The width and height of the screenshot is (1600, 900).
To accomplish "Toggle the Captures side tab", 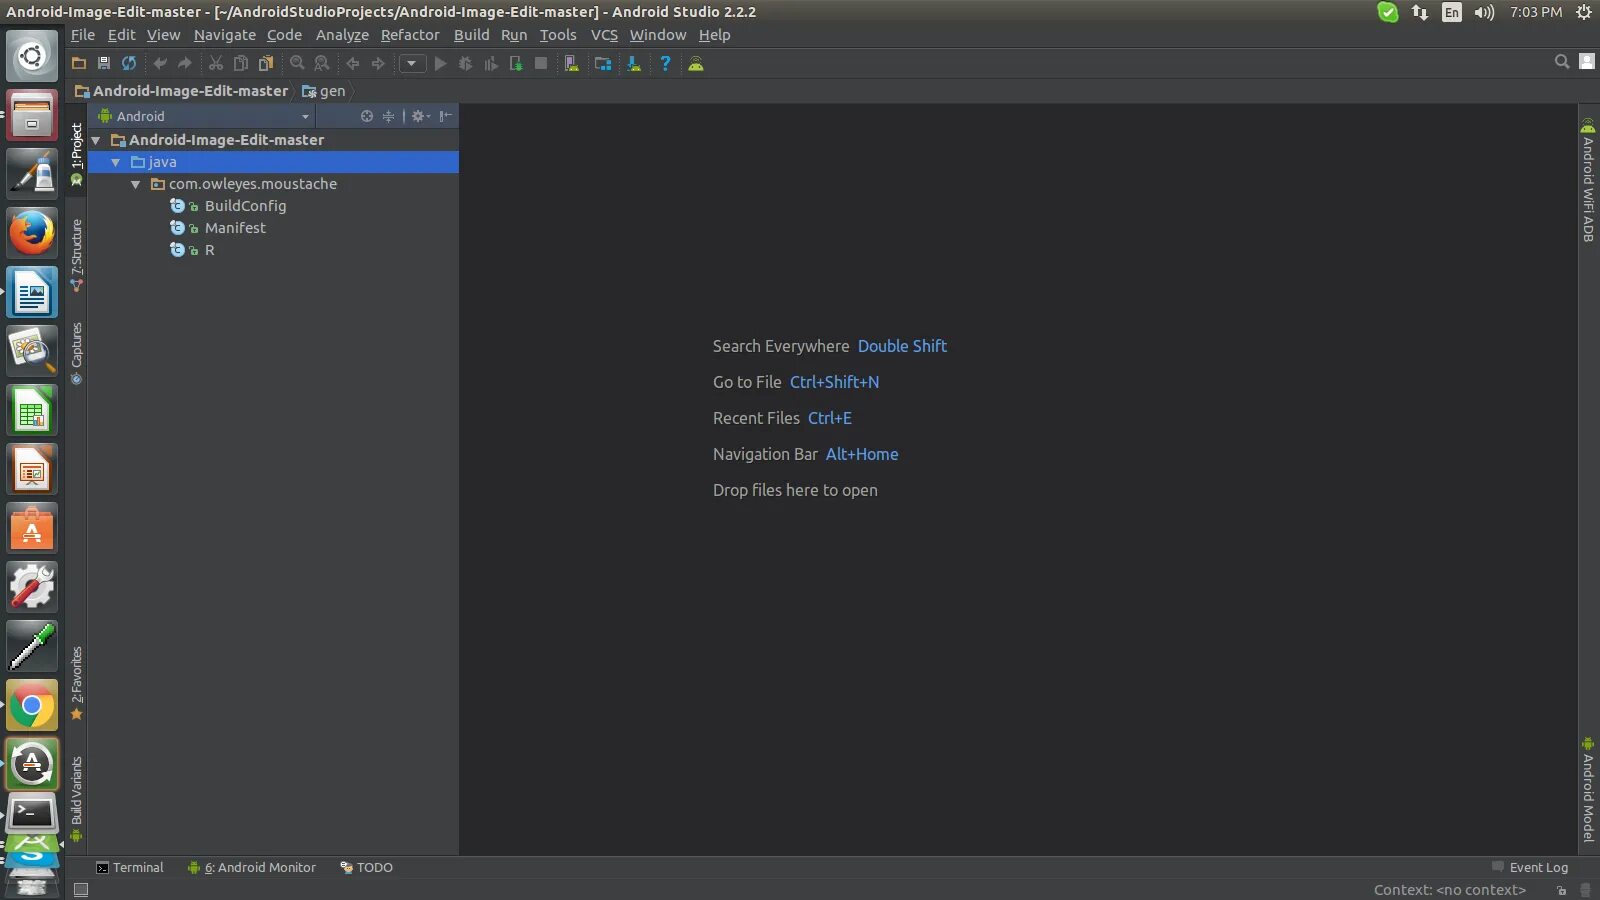I will (77, 353).
